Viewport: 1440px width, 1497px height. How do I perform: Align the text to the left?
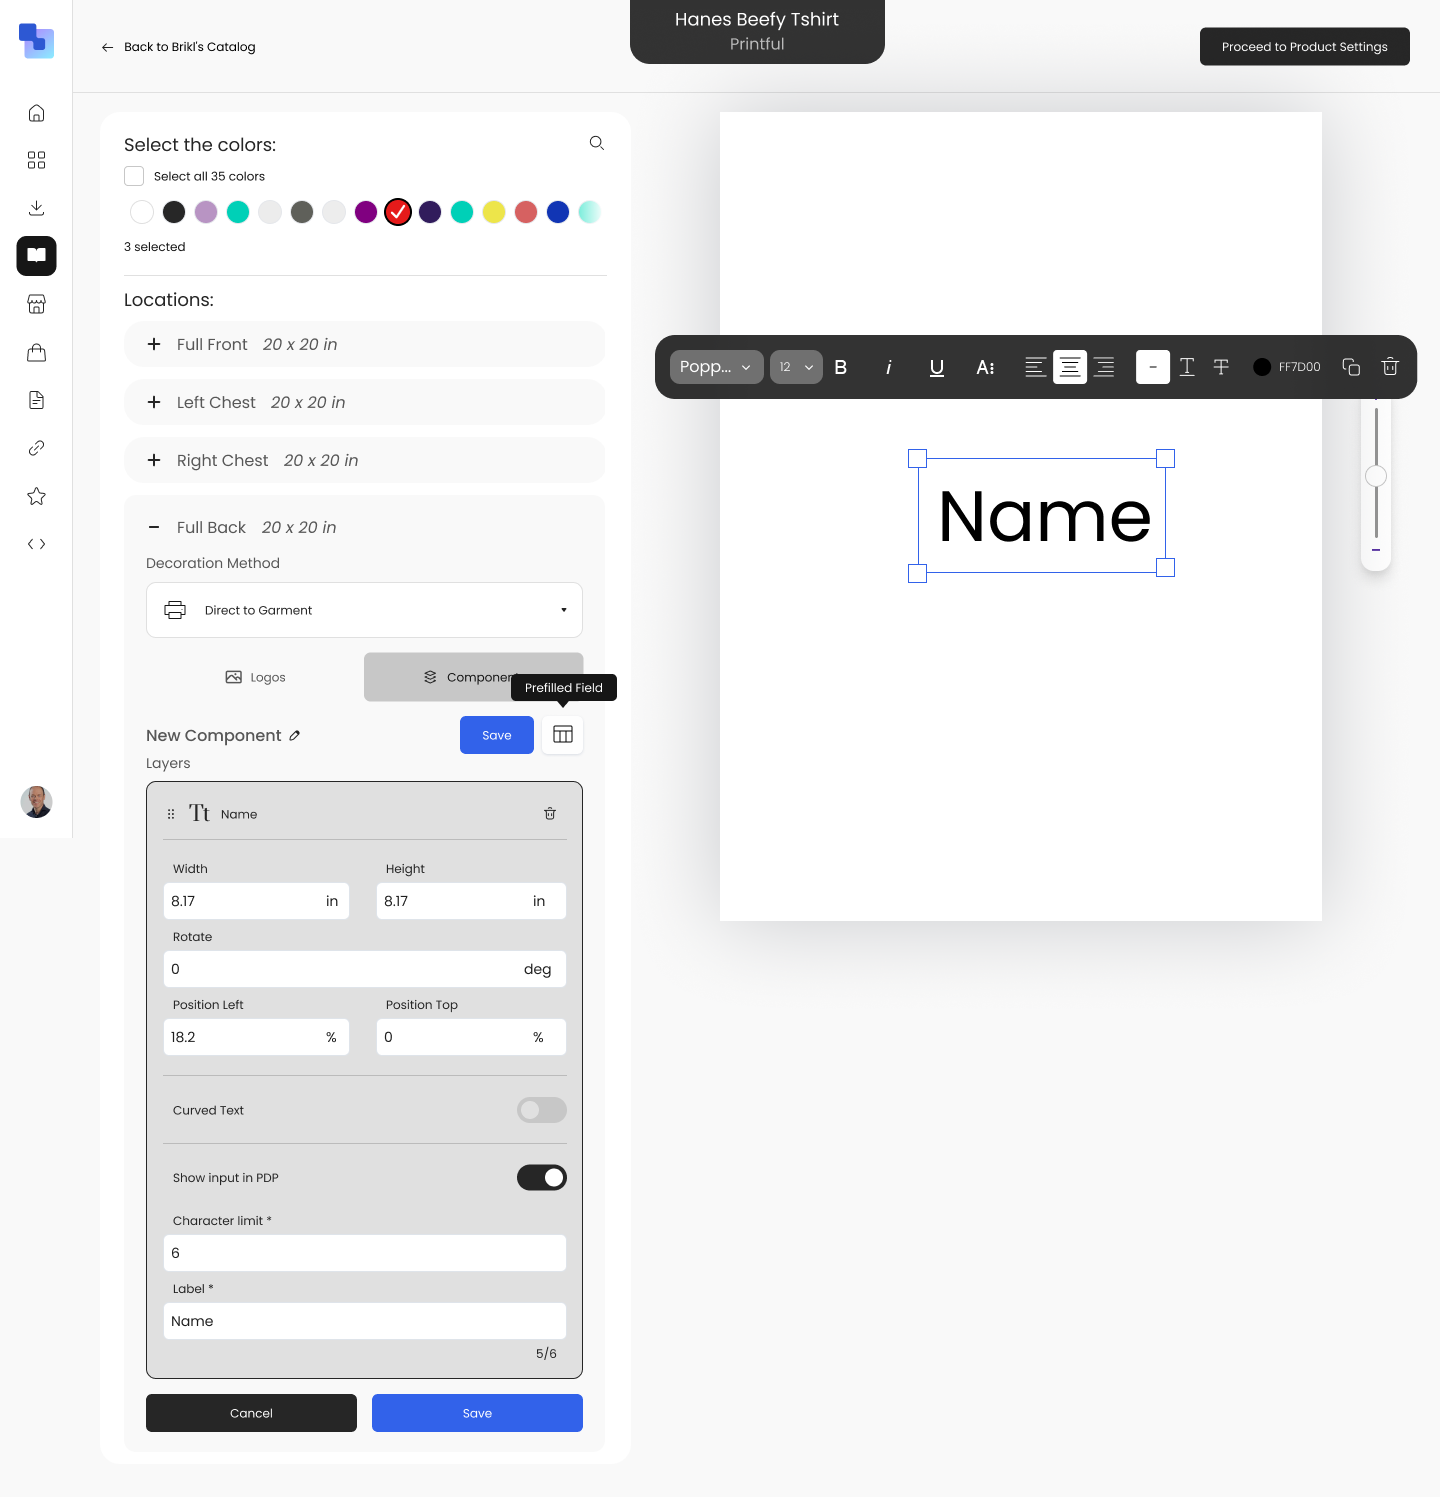pyautogui.click(x=1035, y=367)
